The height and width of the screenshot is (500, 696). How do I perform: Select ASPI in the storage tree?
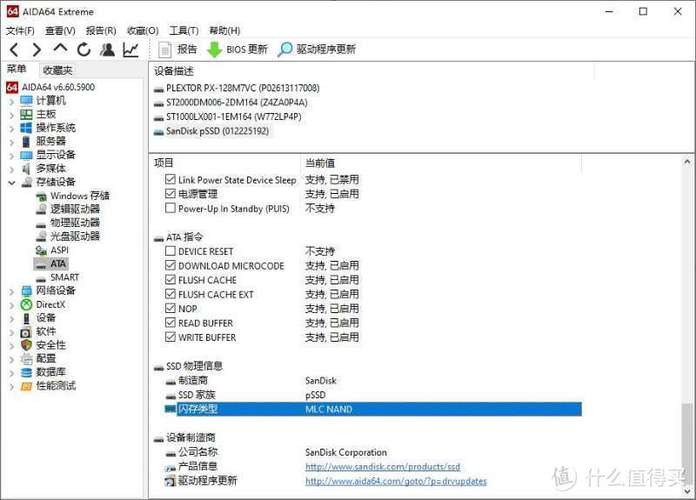pos(59,250)
